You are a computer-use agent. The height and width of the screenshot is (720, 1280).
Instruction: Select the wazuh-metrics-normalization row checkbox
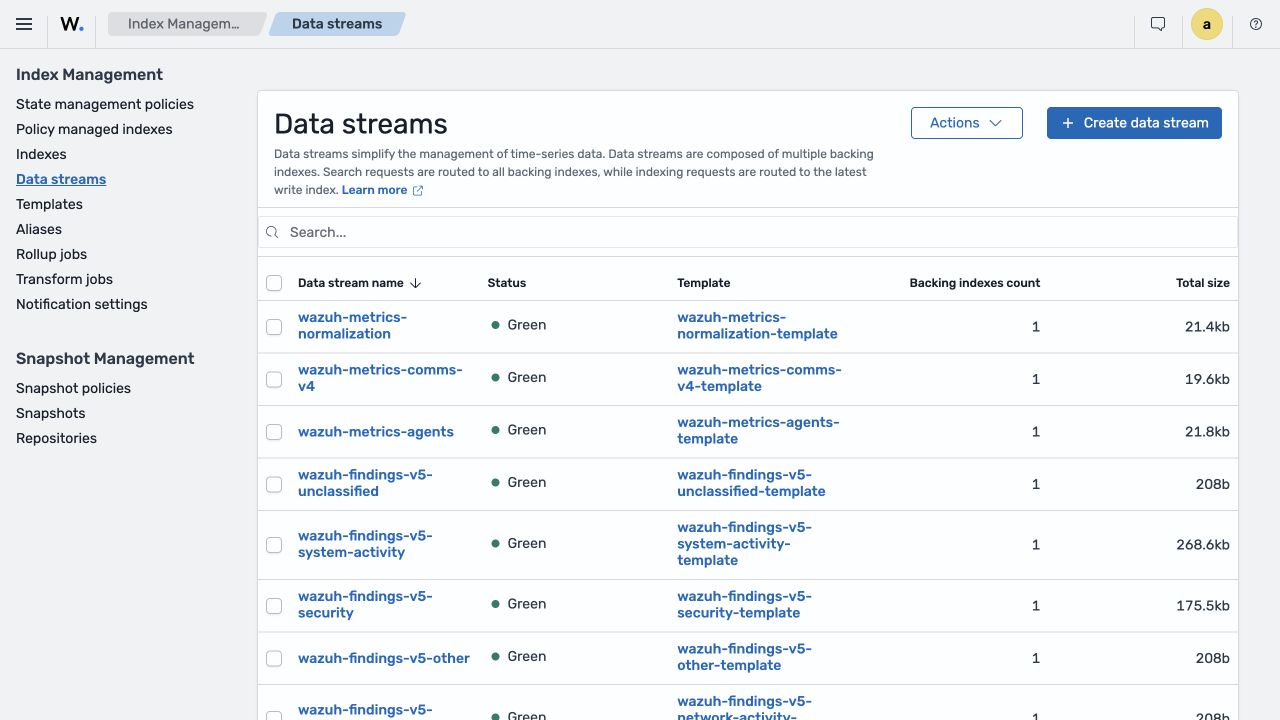pyautogui.click(x=274, y=326)
